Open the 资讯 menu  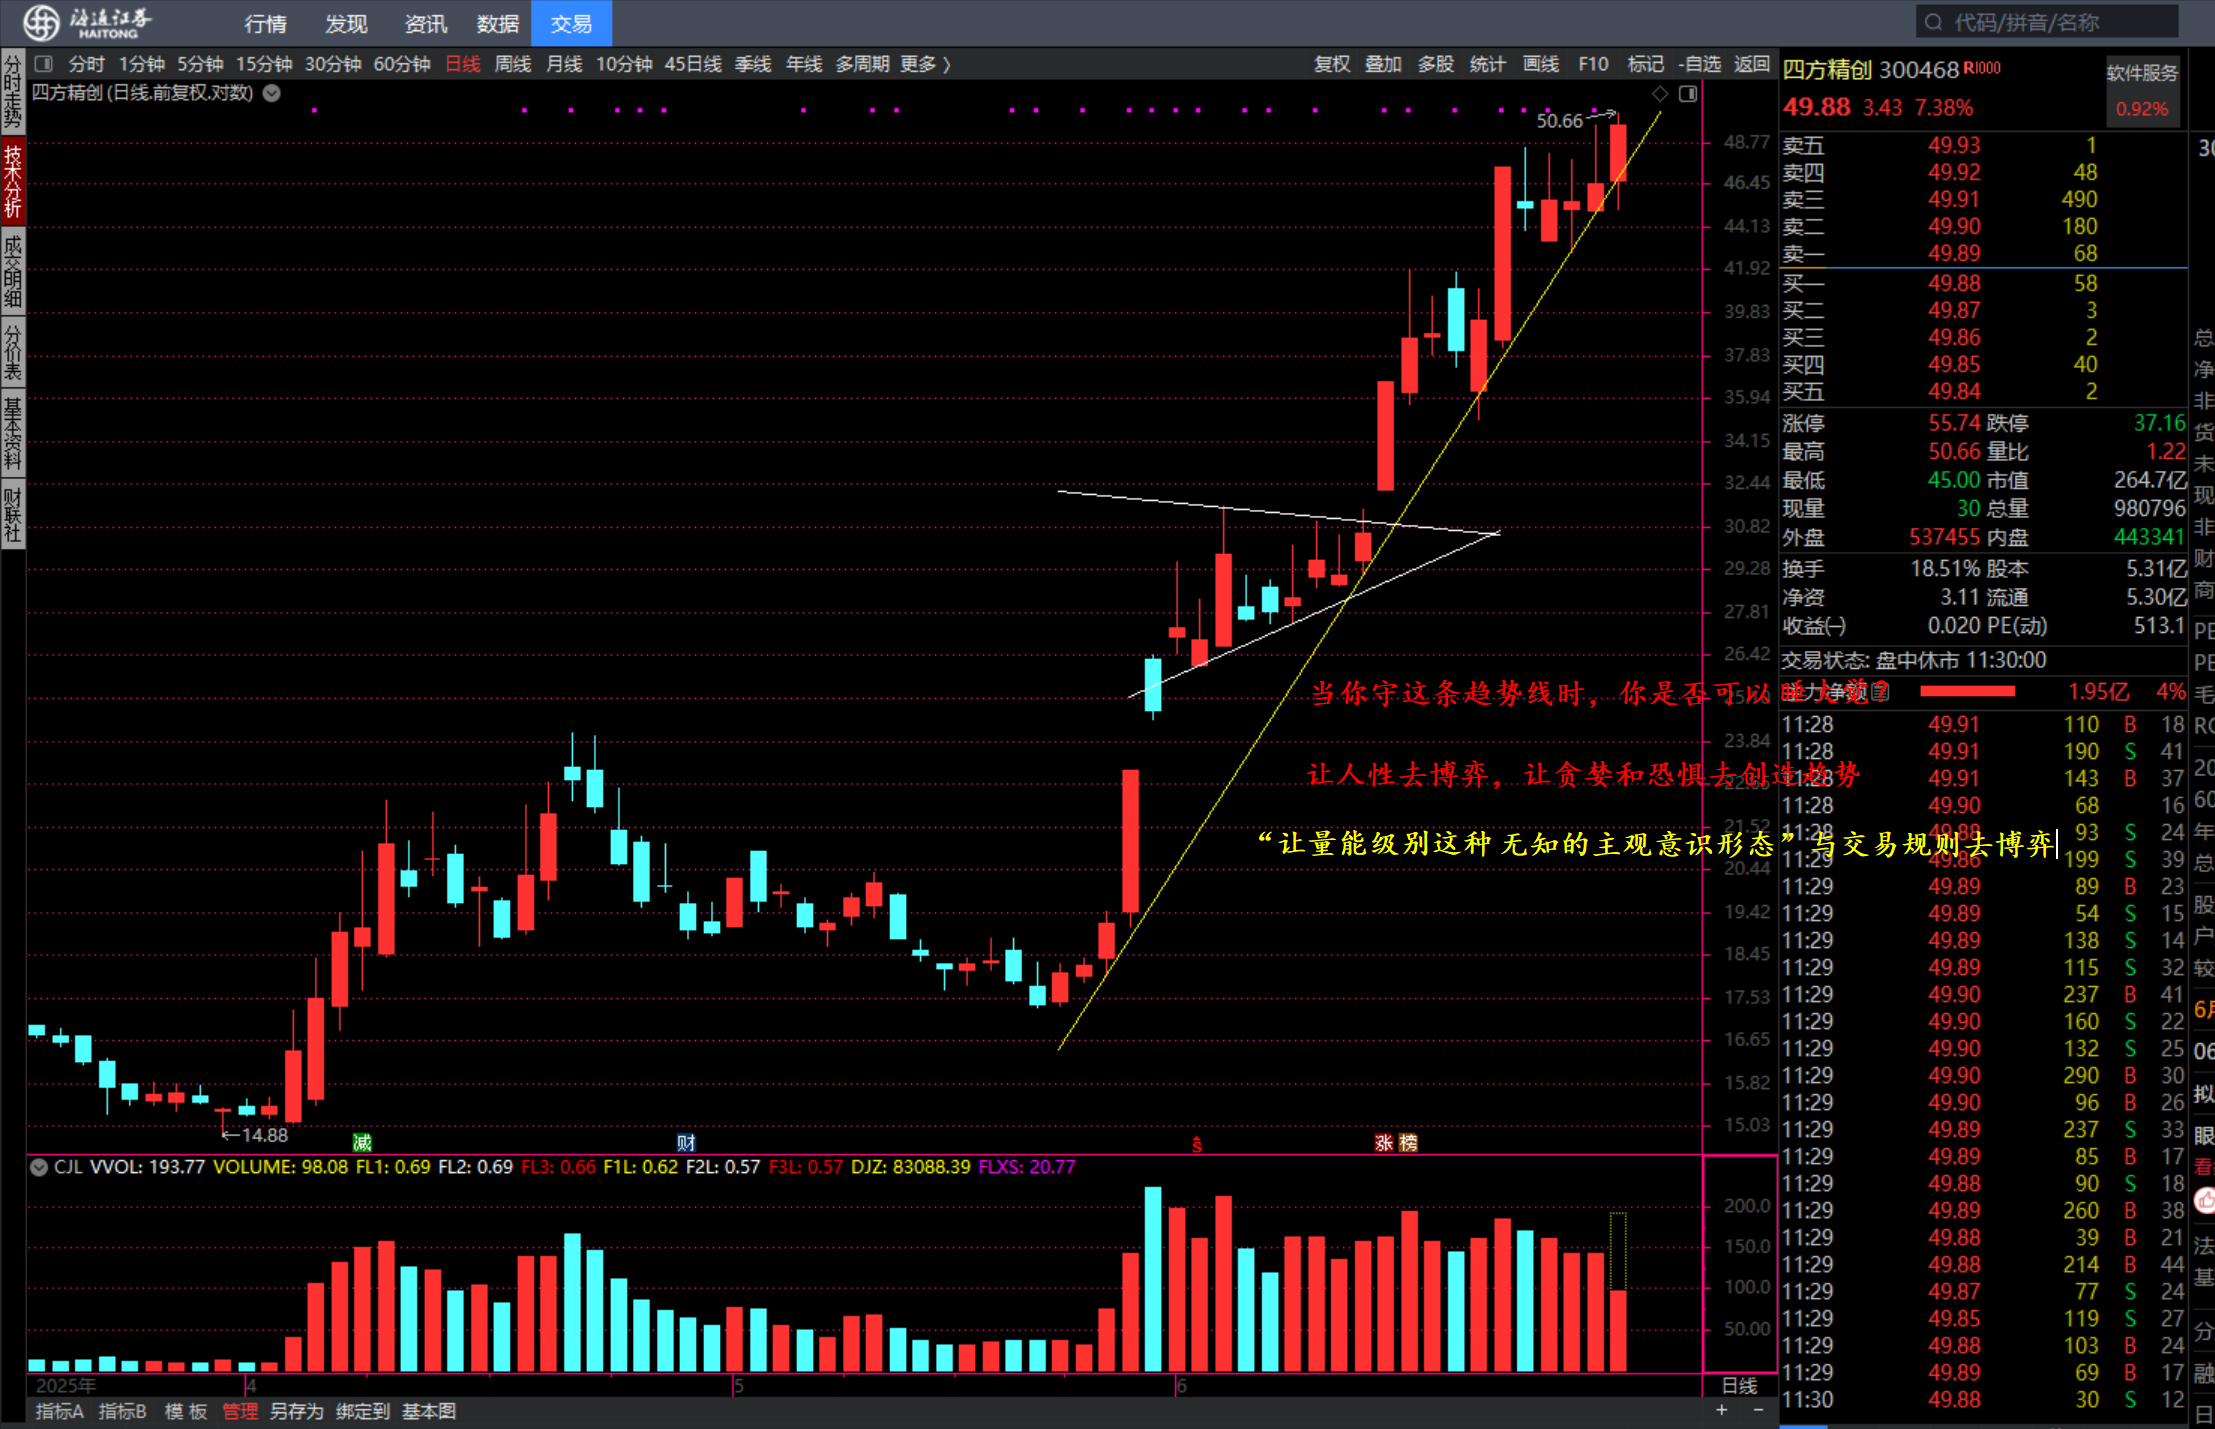click(425, 23)
